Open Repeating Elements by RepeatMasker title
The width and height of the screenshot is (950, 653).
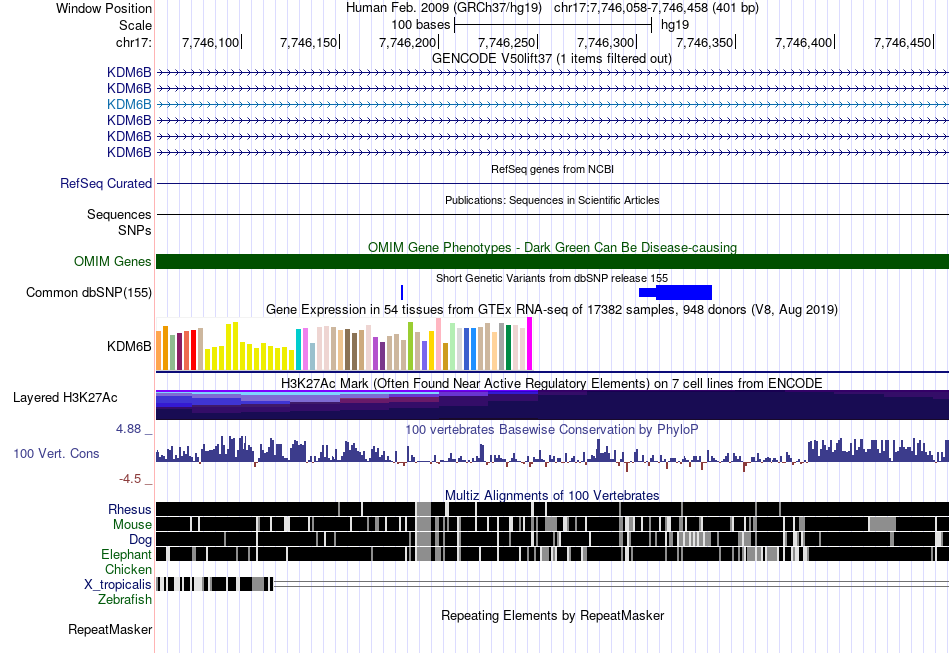552,616
